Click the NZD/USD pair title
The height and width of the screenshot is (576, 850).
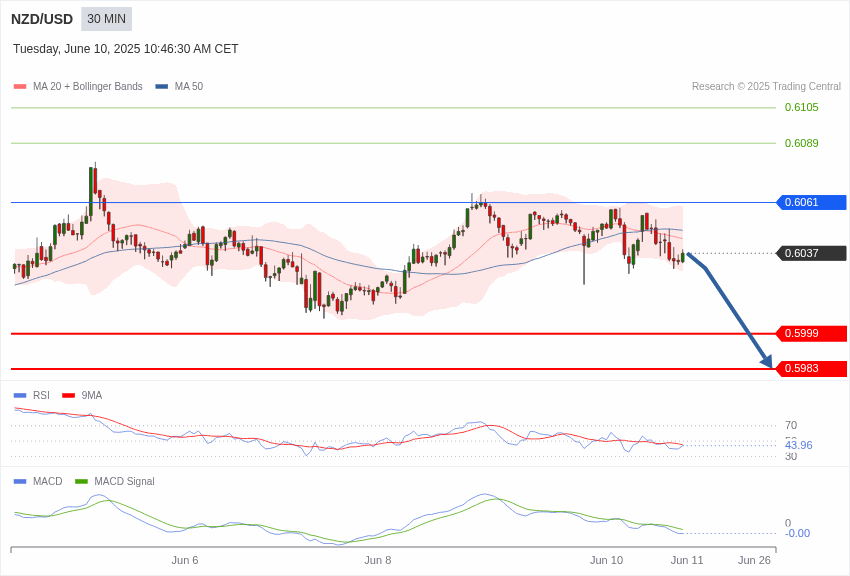(x=42, y=20)
